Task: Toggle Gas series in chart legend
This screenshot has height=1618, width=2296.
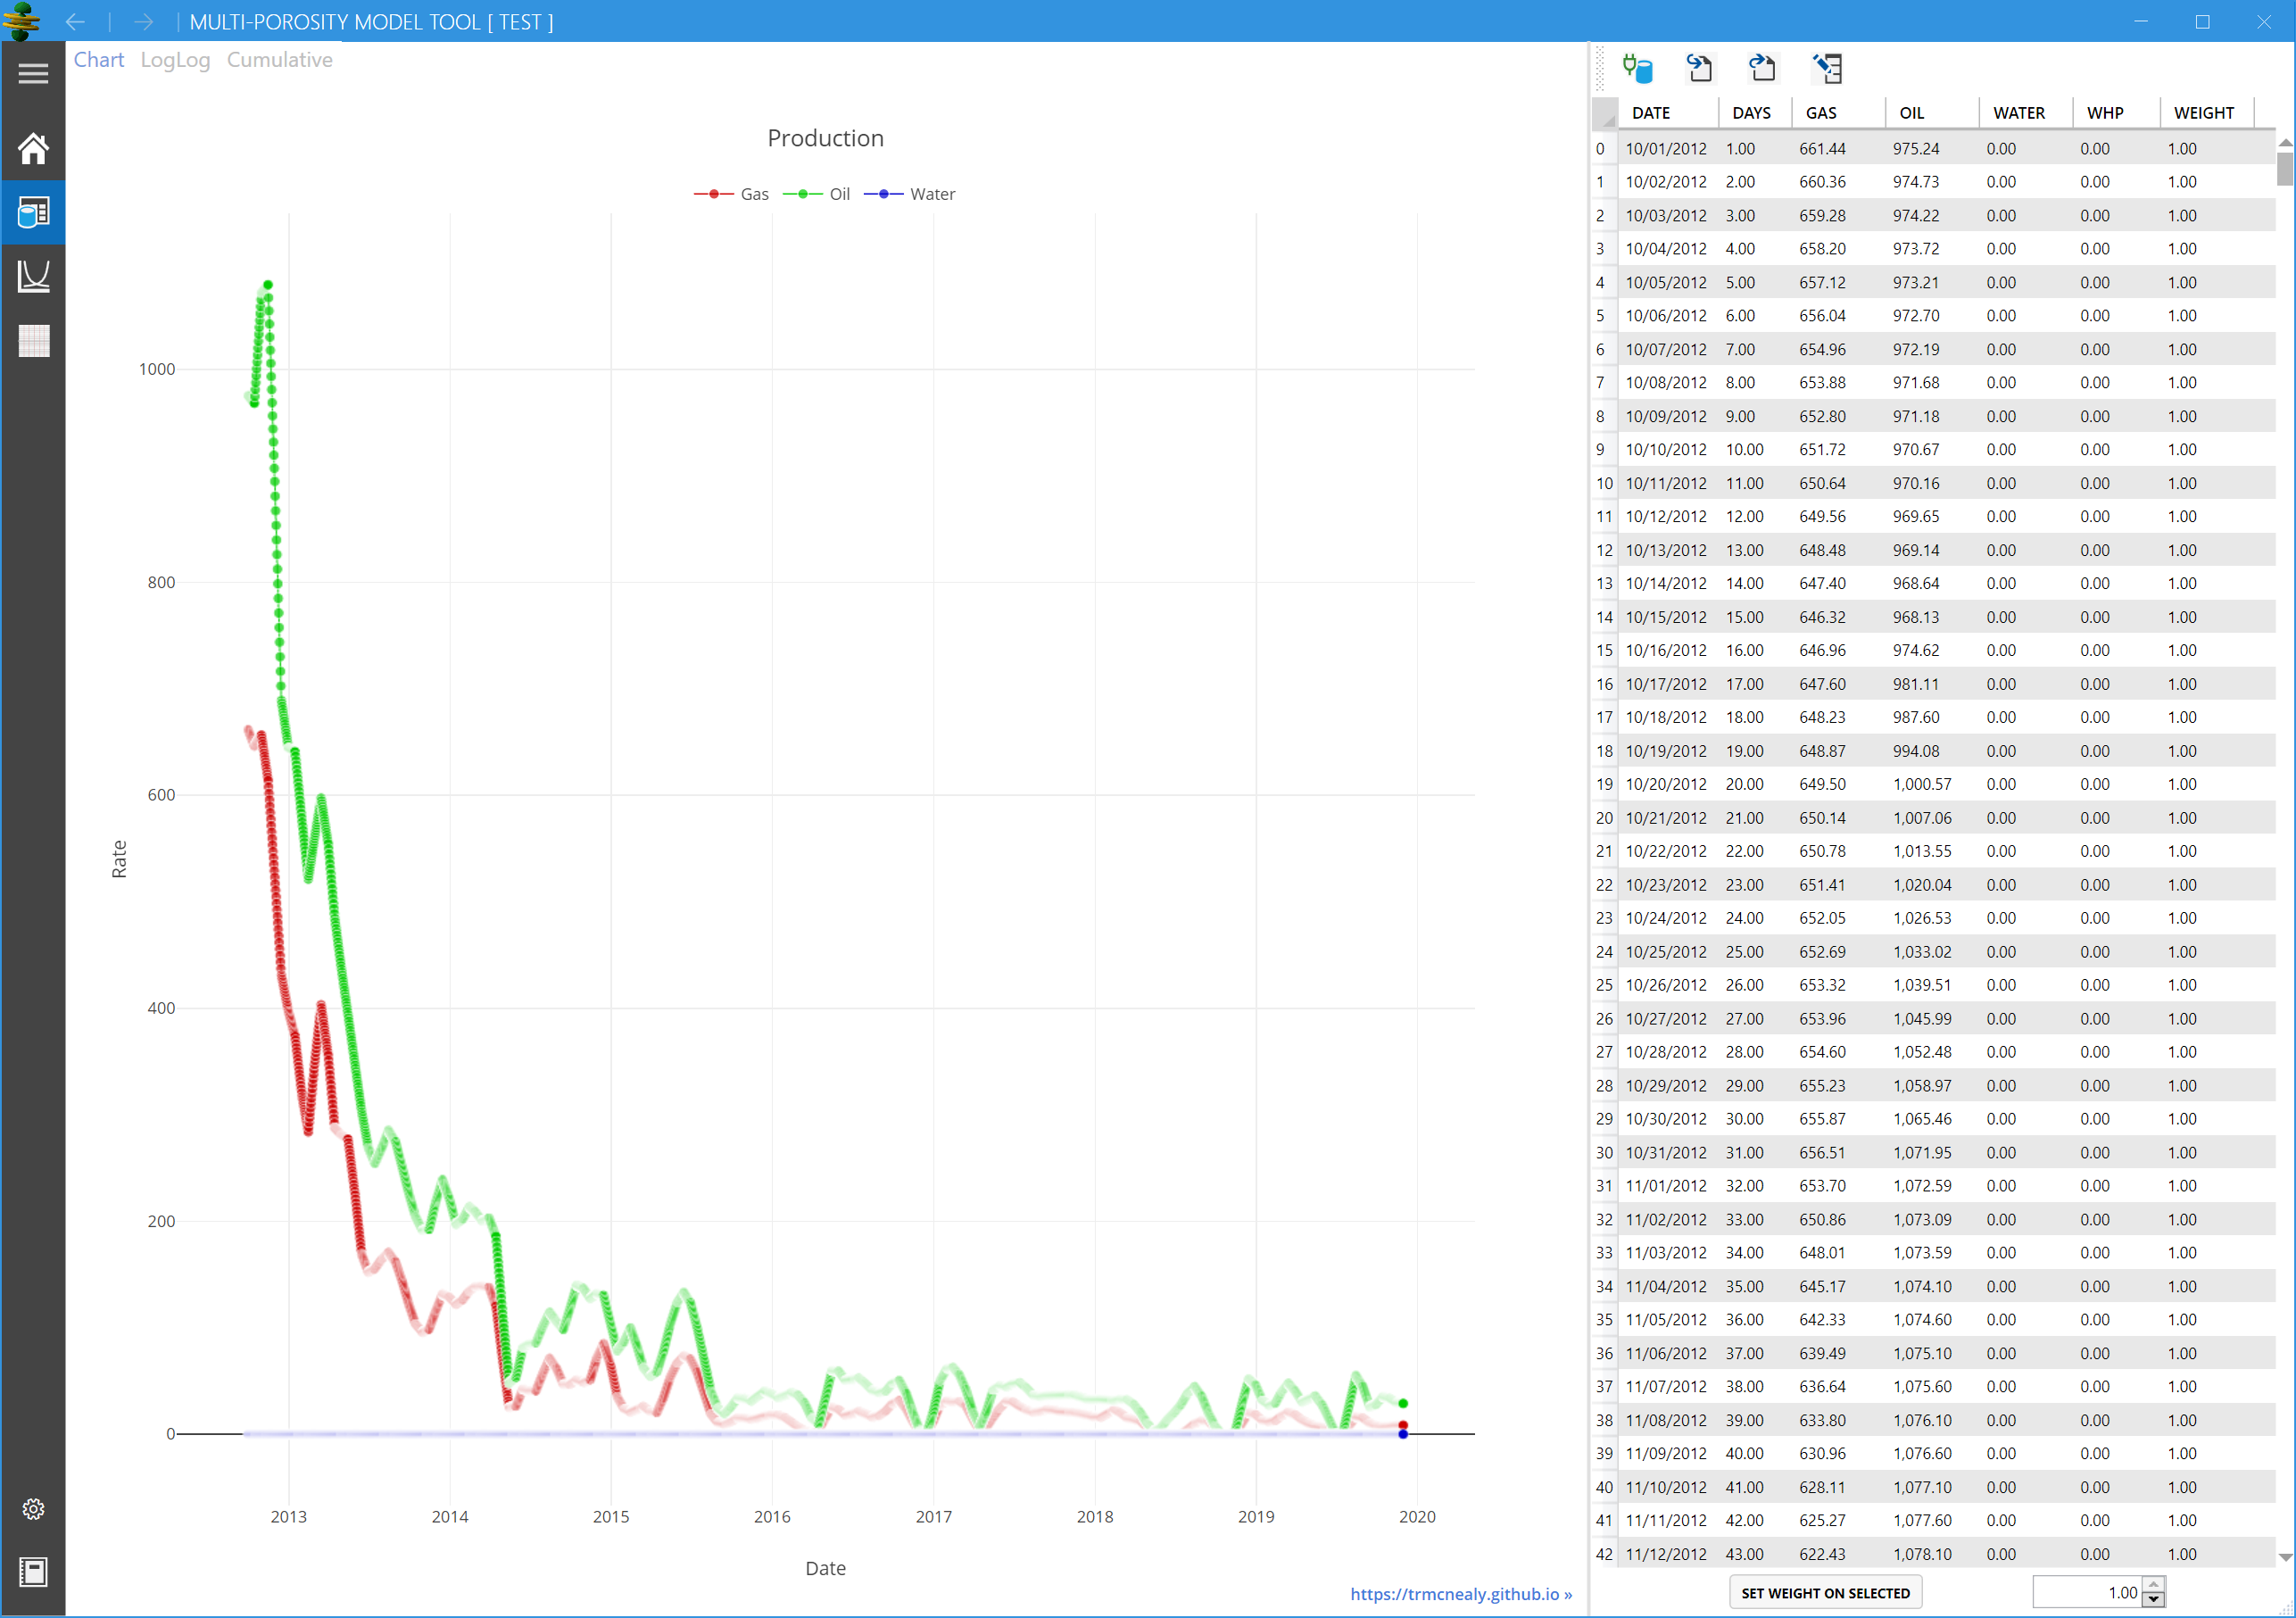Action: coord(732,194)
